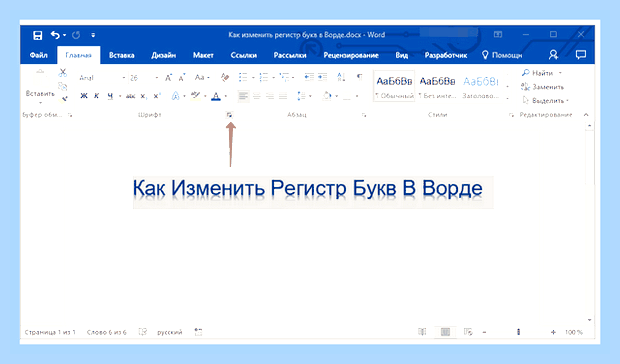Save the document using the floppy icon
This screenshot has width=620, height=364.
[38, 35]
